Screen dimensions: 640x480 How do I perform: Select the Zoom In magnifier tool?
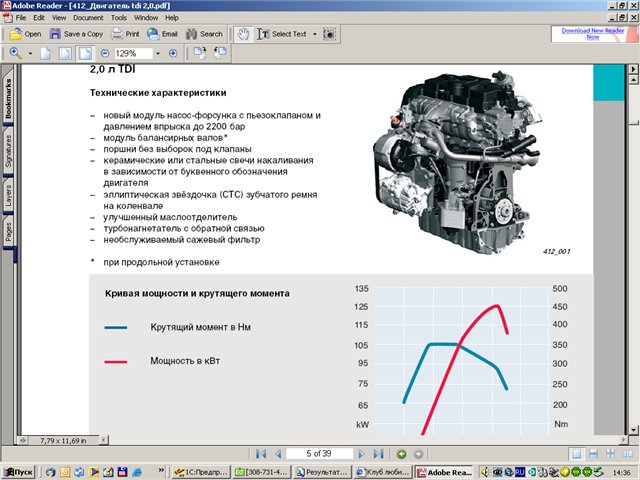(x=16, y=53)
